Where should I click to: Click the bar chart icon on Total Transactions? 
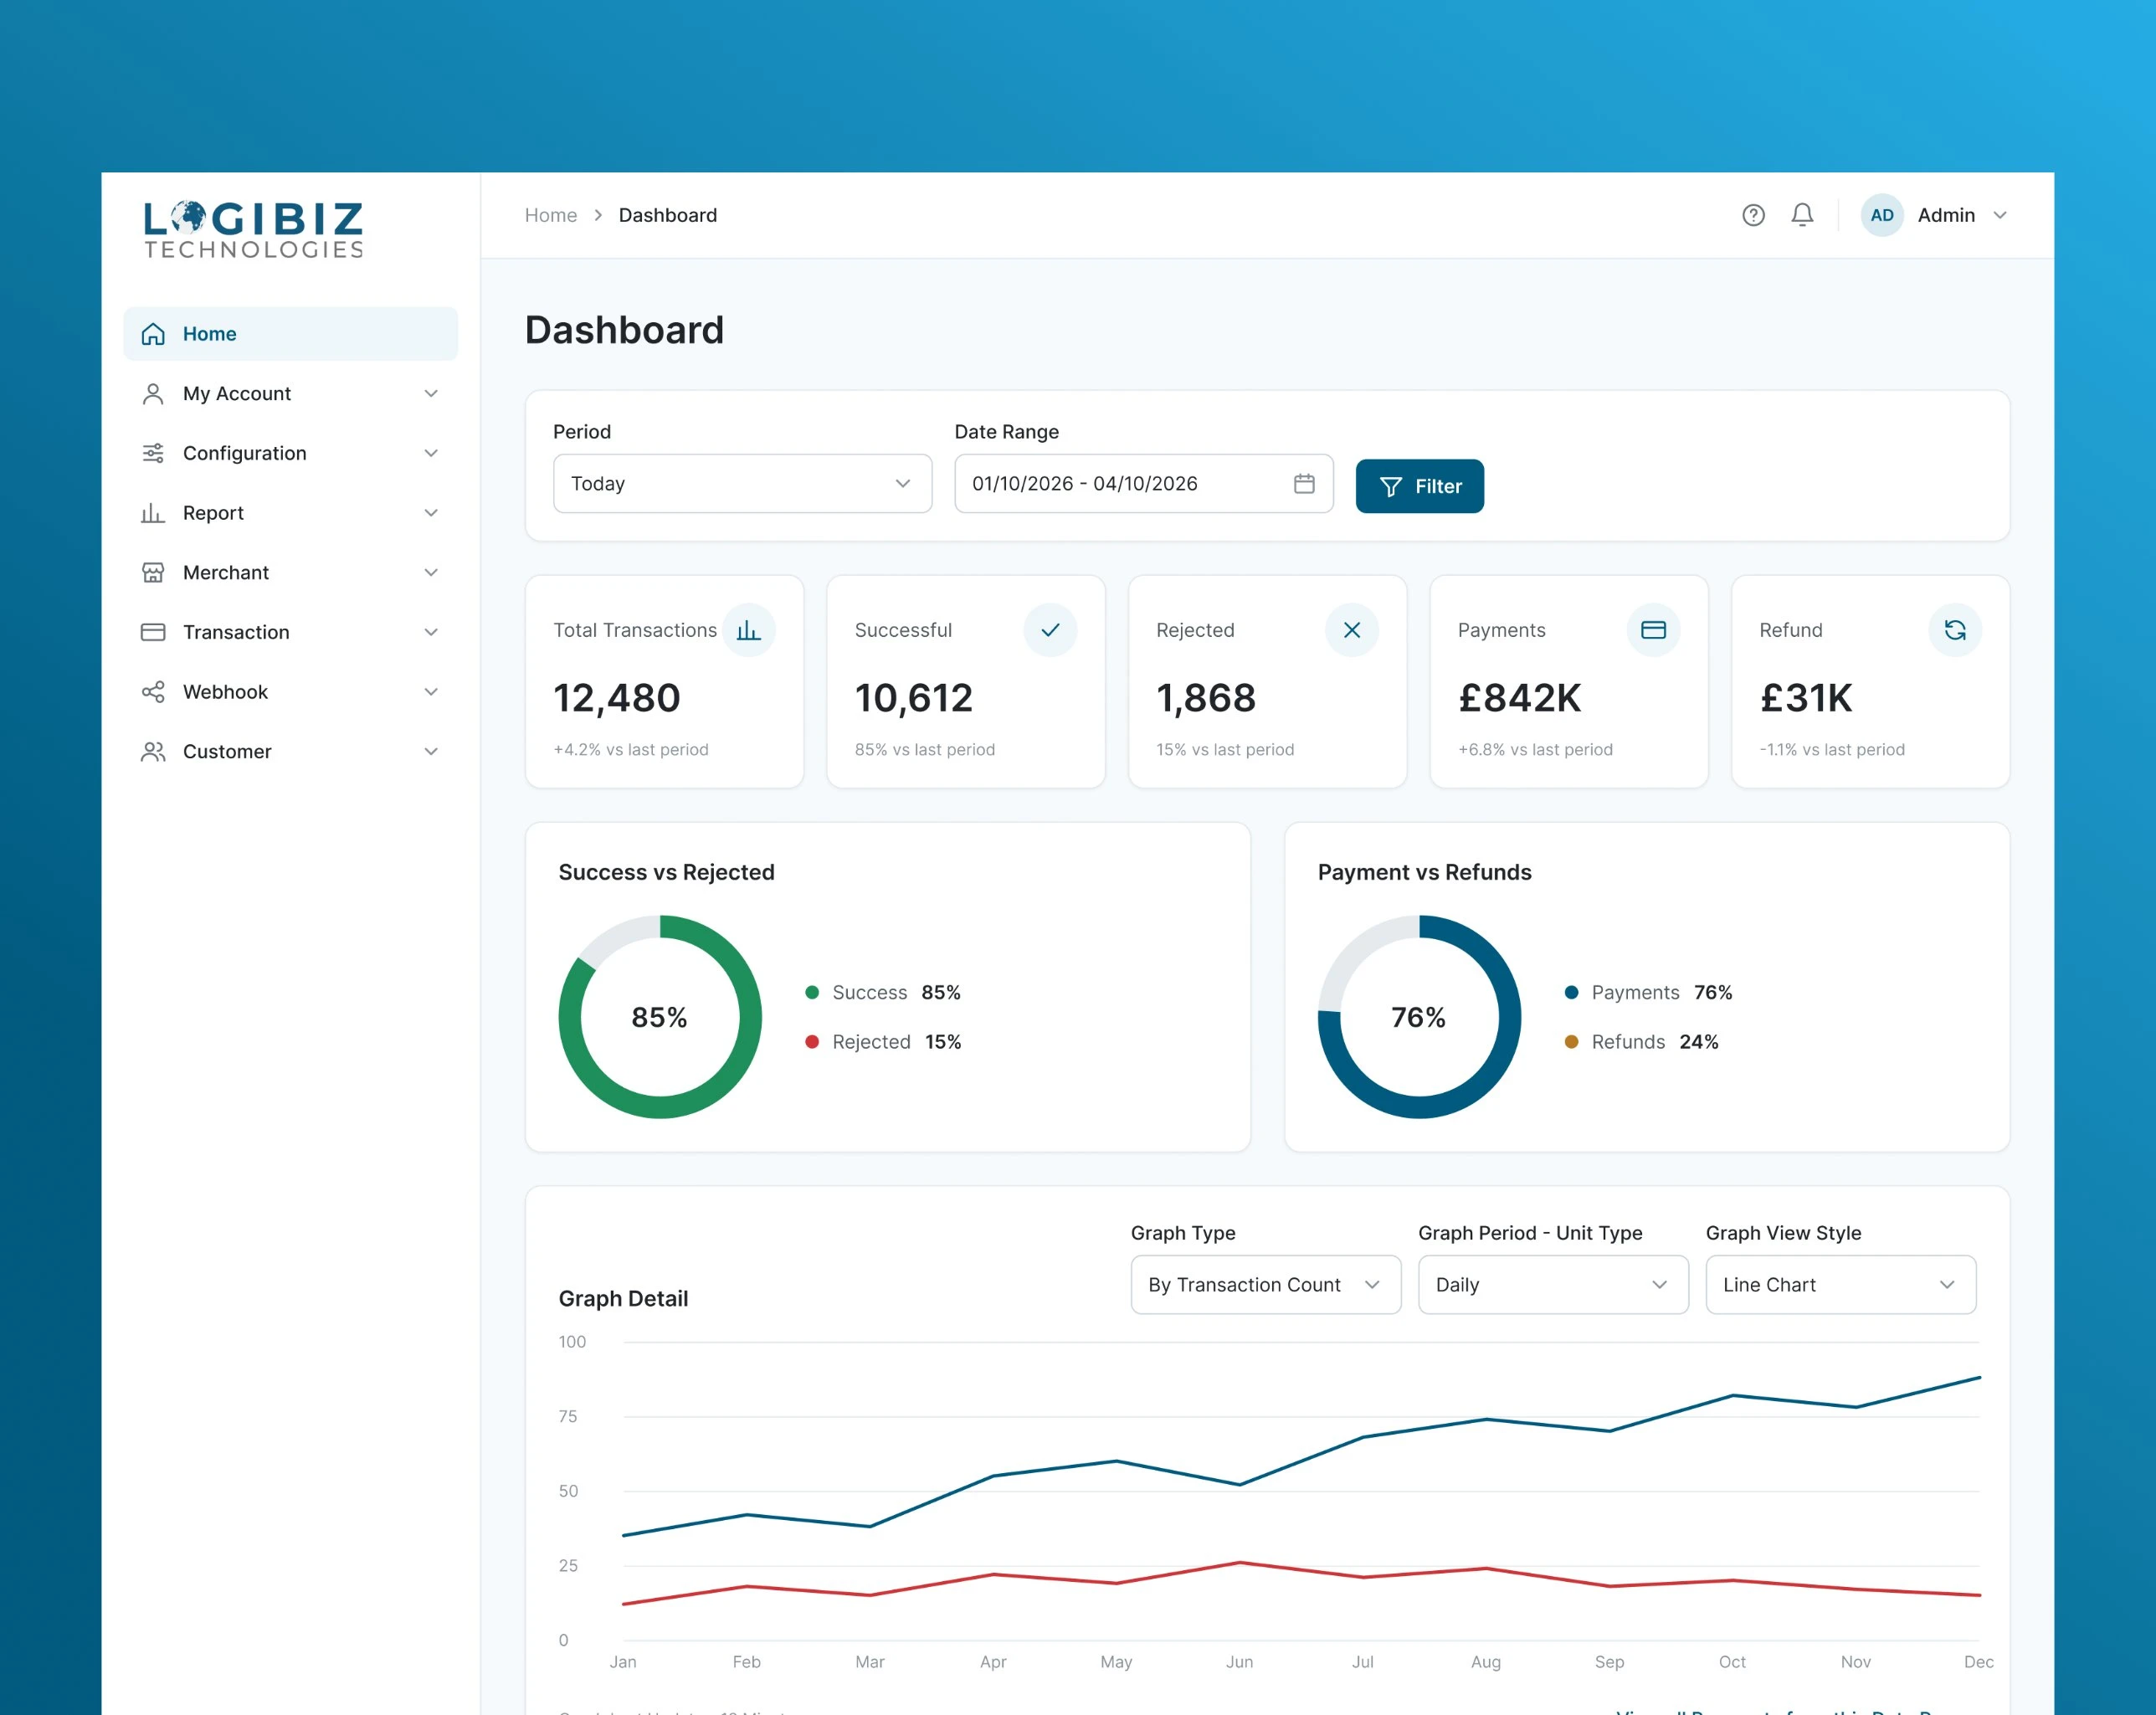[748, 630]
